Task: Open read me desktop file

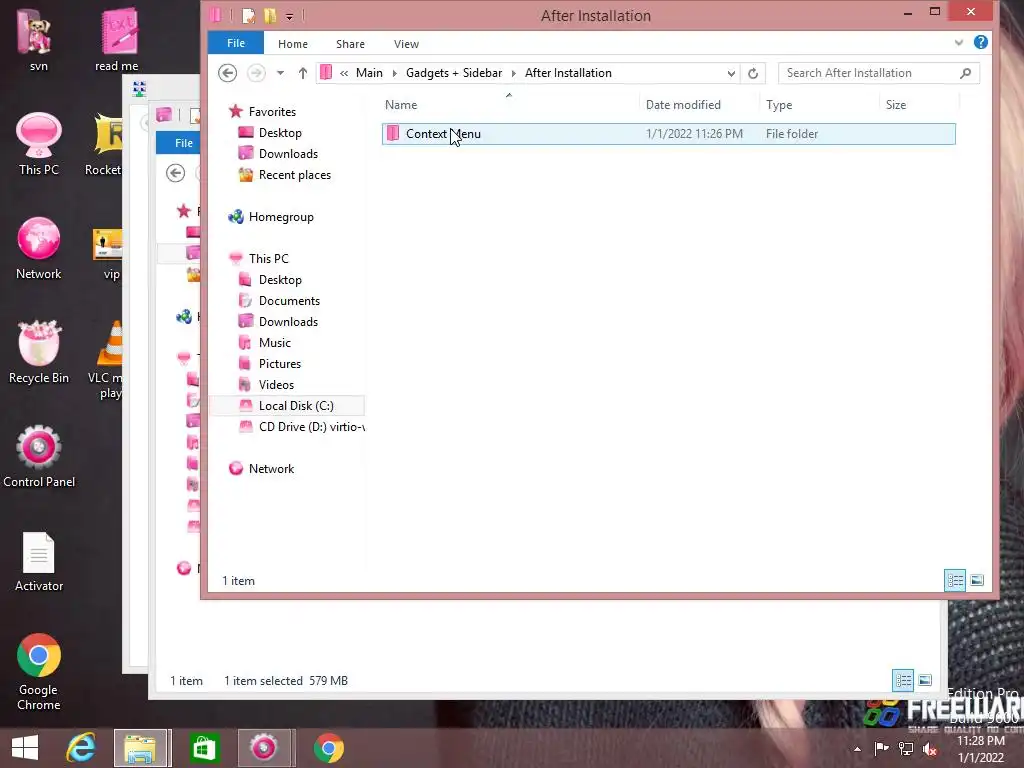Action: 116,40
